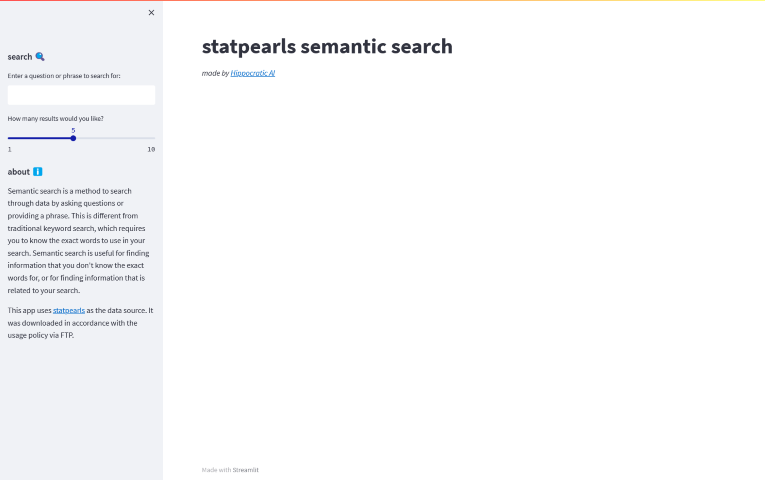The width and height of the screenshot is (765, 480).
Task: Click the slider's current value 5 label
Action: point(73,130)
